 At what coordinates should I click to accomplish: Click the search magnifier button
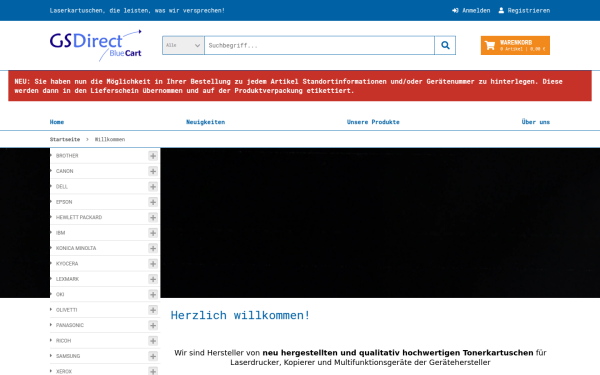point(445,46)
